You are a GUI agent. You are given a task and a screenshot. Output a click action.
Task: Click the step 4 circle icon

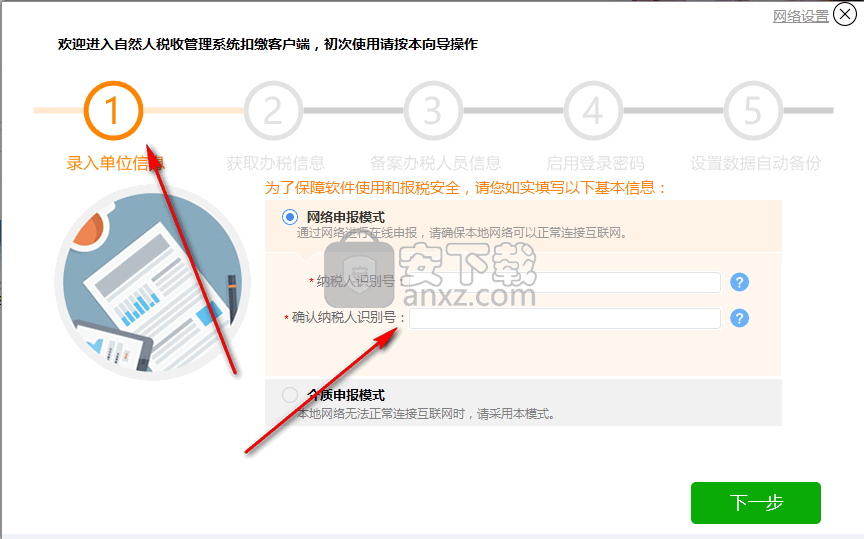[x=593, y=110]
